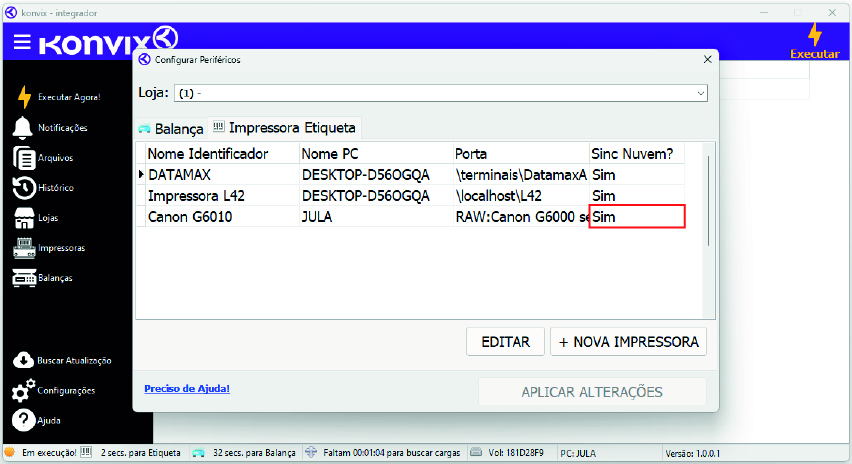Open Balanças scale icon
Viewport: 852px width, 464px height.
pos(24,278)
